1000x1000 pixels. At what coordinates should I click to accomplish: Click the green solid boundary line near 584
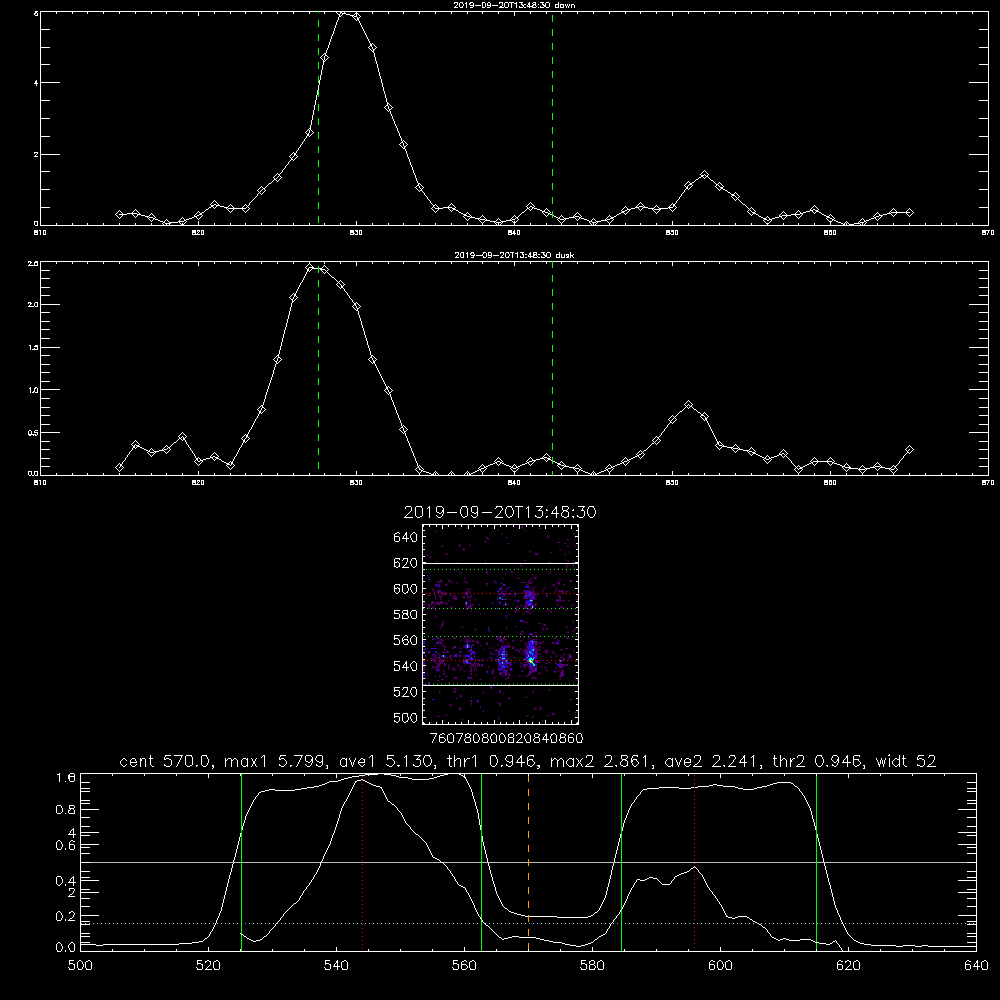pos(621,862)
